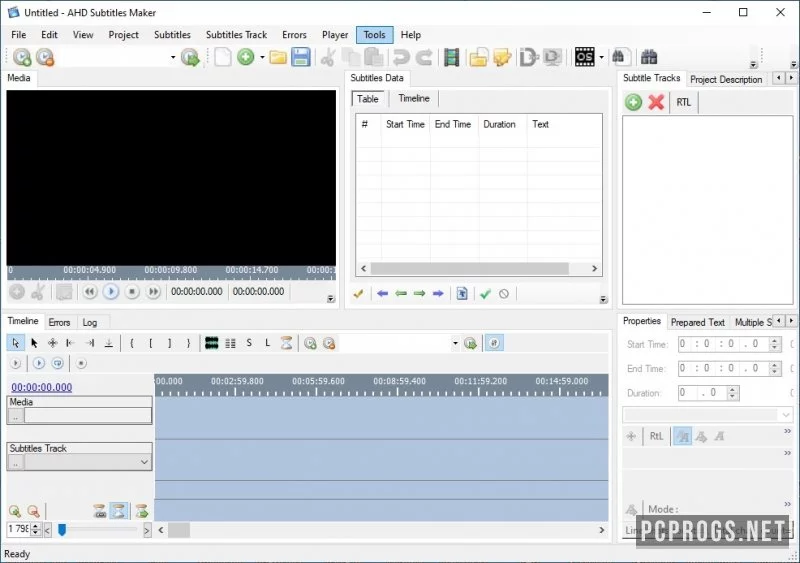Toggle the RtL button in Properties panel

click(656, 436)
